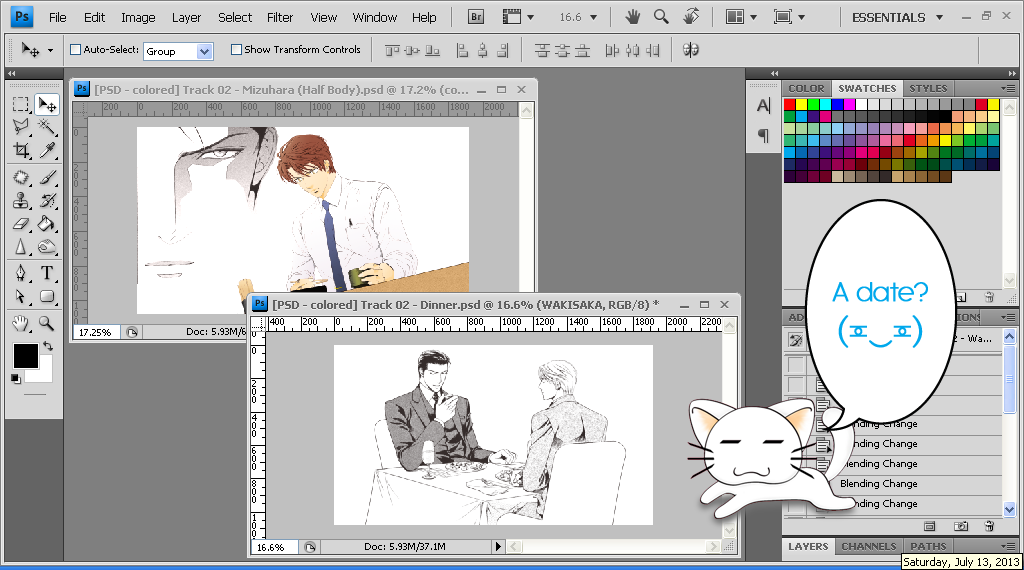This screenshot has width=1024, height=570.
Task: Switch to the PATHS tab
Action: coord(928,546)
